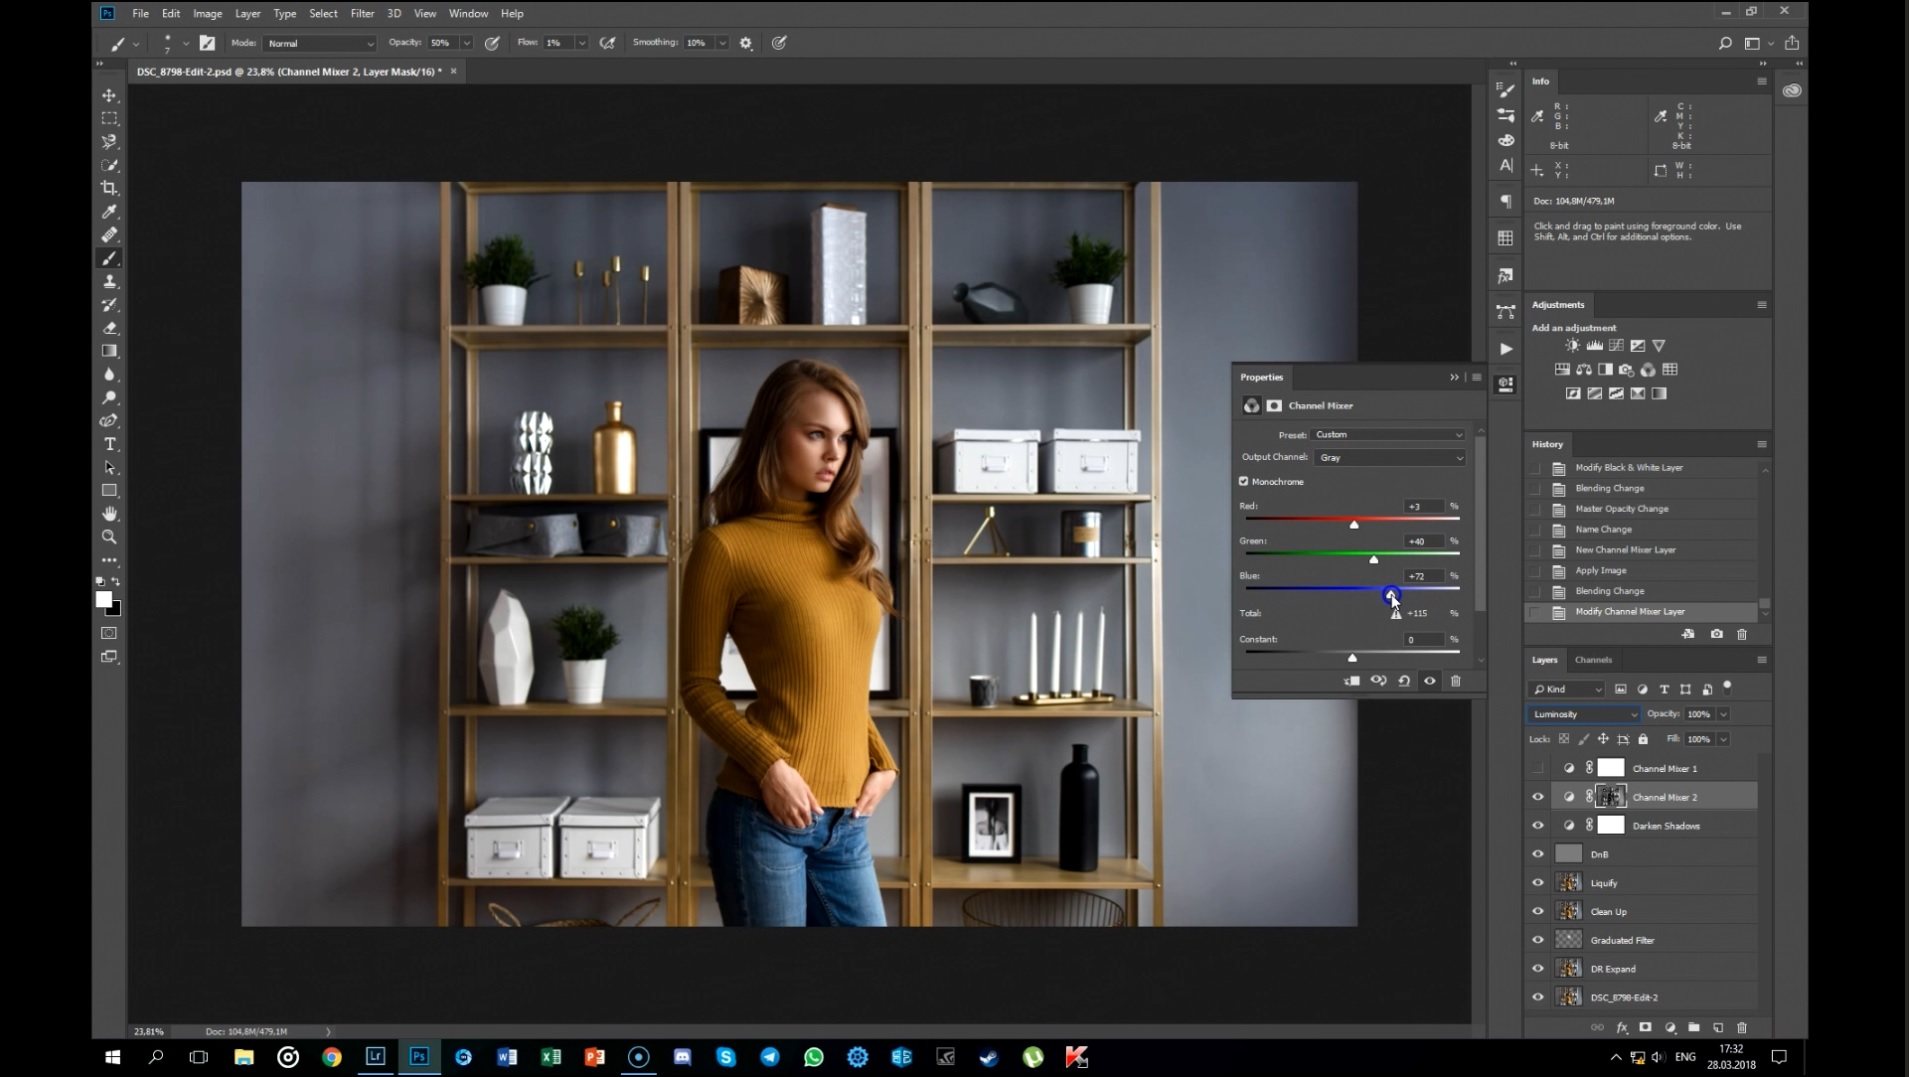Image resolution: width=1909 pixels, height=1077 pixels.
Task: Select the Clone Stamp tool
Action: point(109,281)
